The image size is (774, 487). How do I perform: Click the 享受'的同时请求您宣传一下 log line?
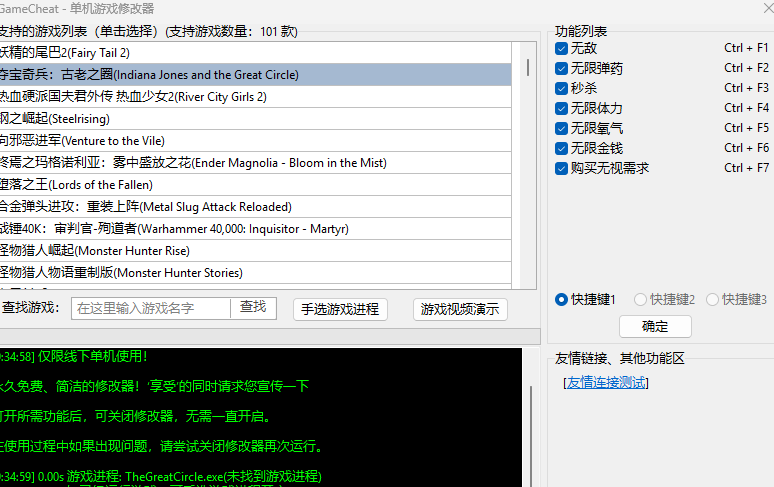tap(155, 386)
